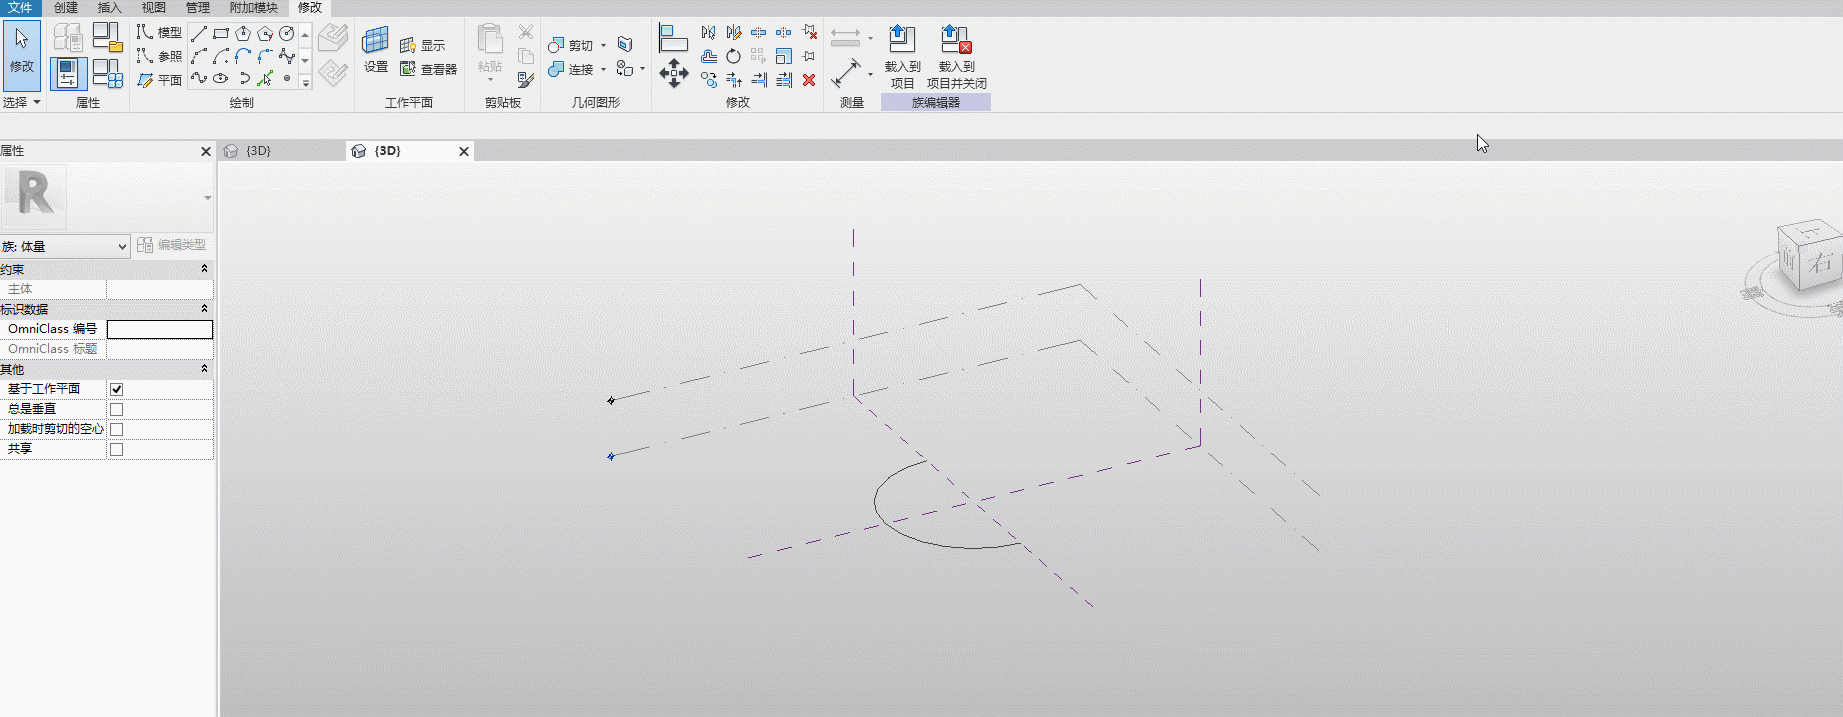The height and width of the screenshot is (717, 1843).
Task: Click the ViewCube 右 face
Action: (x=1821, y=264)
